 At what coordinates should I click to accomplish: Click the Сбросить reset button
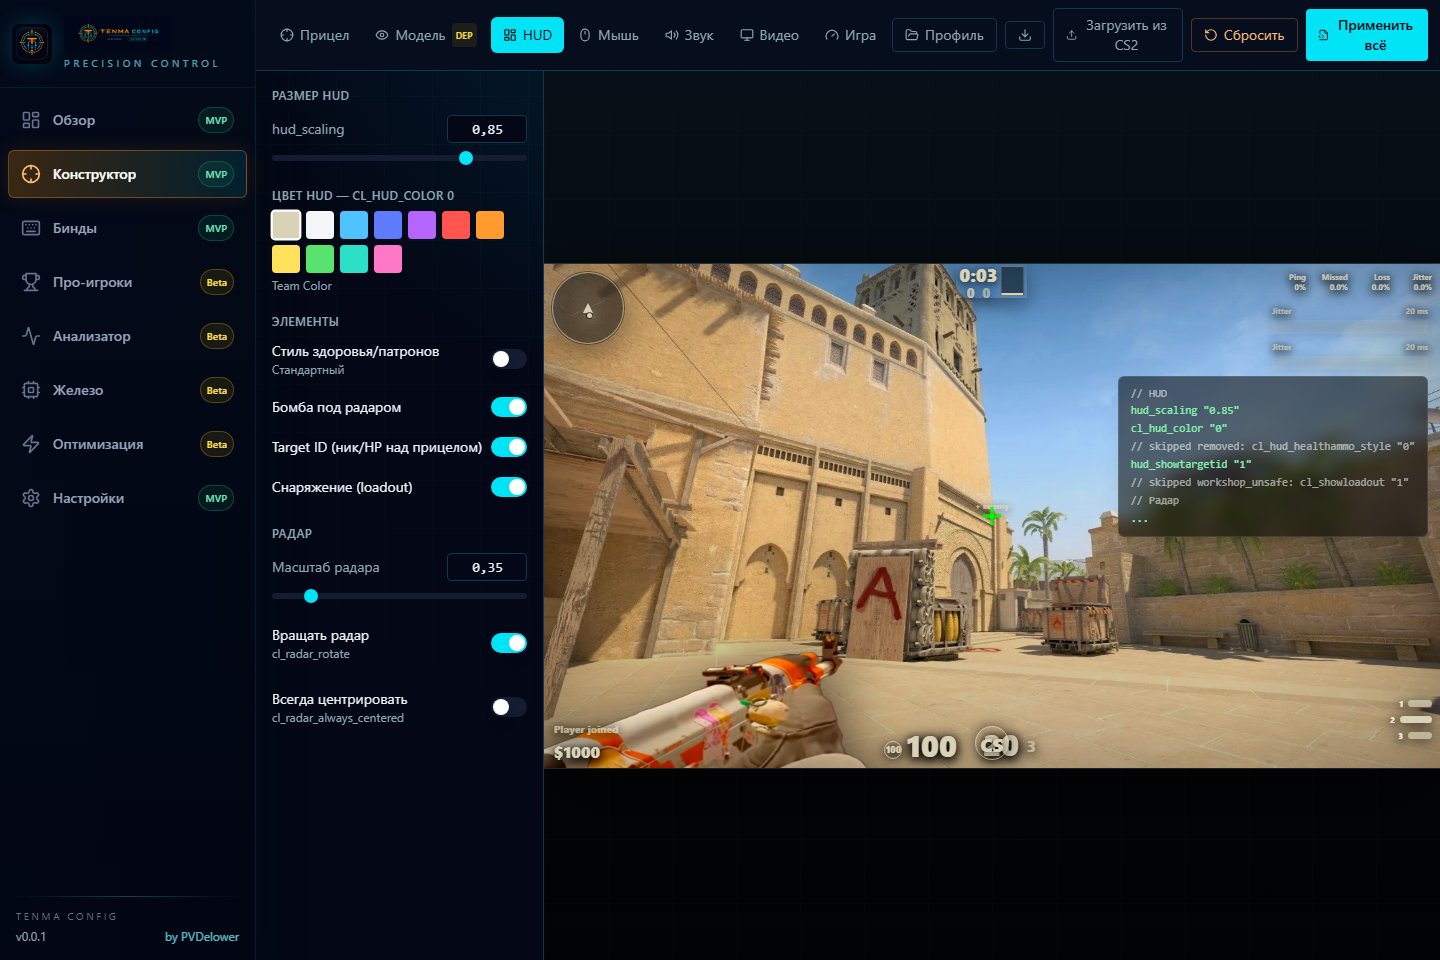pos(1244,35)
